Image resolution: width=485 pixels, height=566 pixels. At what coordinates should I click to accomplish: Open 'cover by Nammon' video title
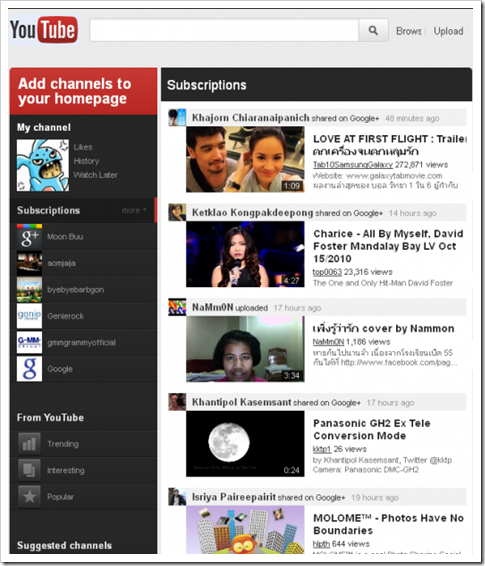tap(383, 328)
